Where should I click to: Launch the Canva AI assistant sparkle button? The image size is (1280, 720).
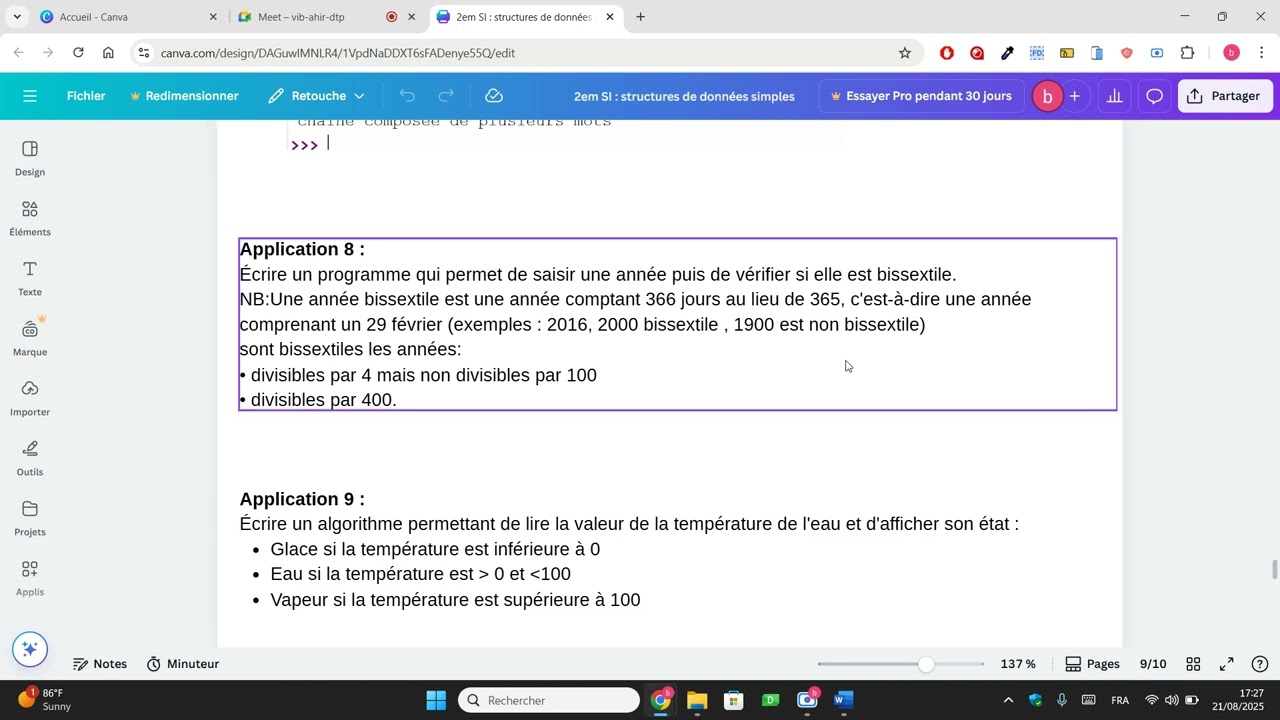pyautogui.click(x=30, y=649)
